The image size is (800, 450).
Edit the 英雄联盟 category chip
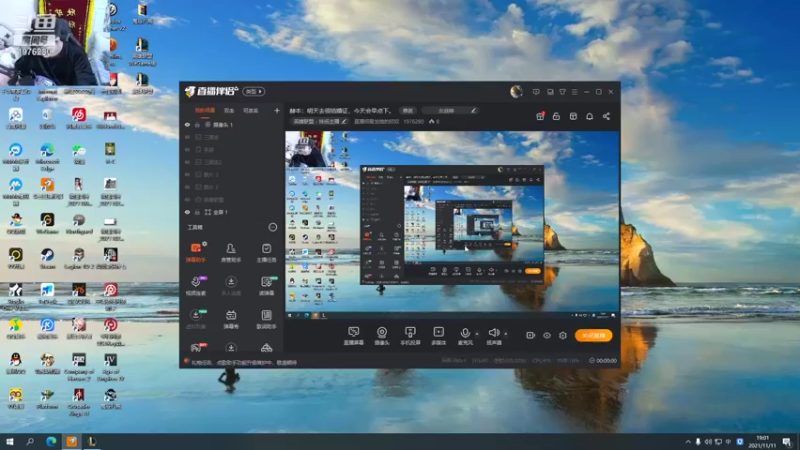click(319, 121)
